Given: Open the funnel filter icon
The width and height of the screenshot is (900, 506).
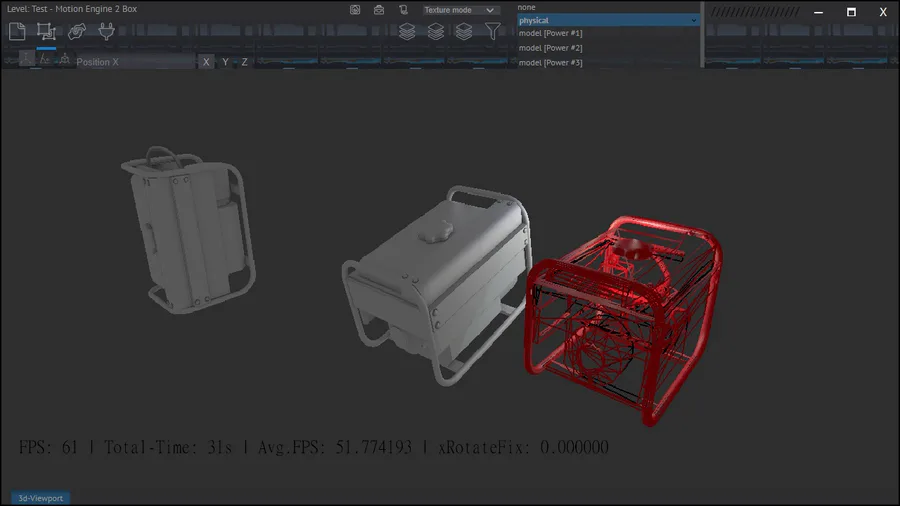Looking at the screenshot, I should (492, 31).
